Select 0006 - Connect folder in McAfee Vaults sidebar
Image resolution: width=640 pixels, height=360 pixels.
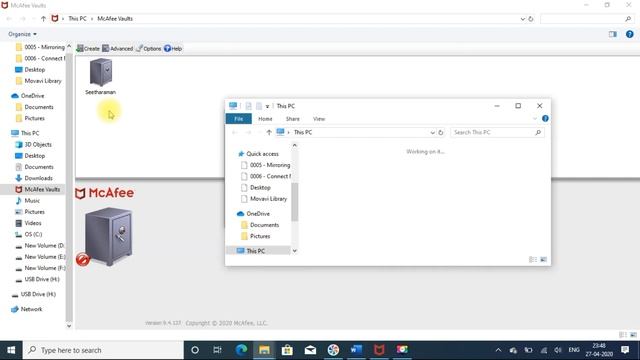[x=40, y=58]
